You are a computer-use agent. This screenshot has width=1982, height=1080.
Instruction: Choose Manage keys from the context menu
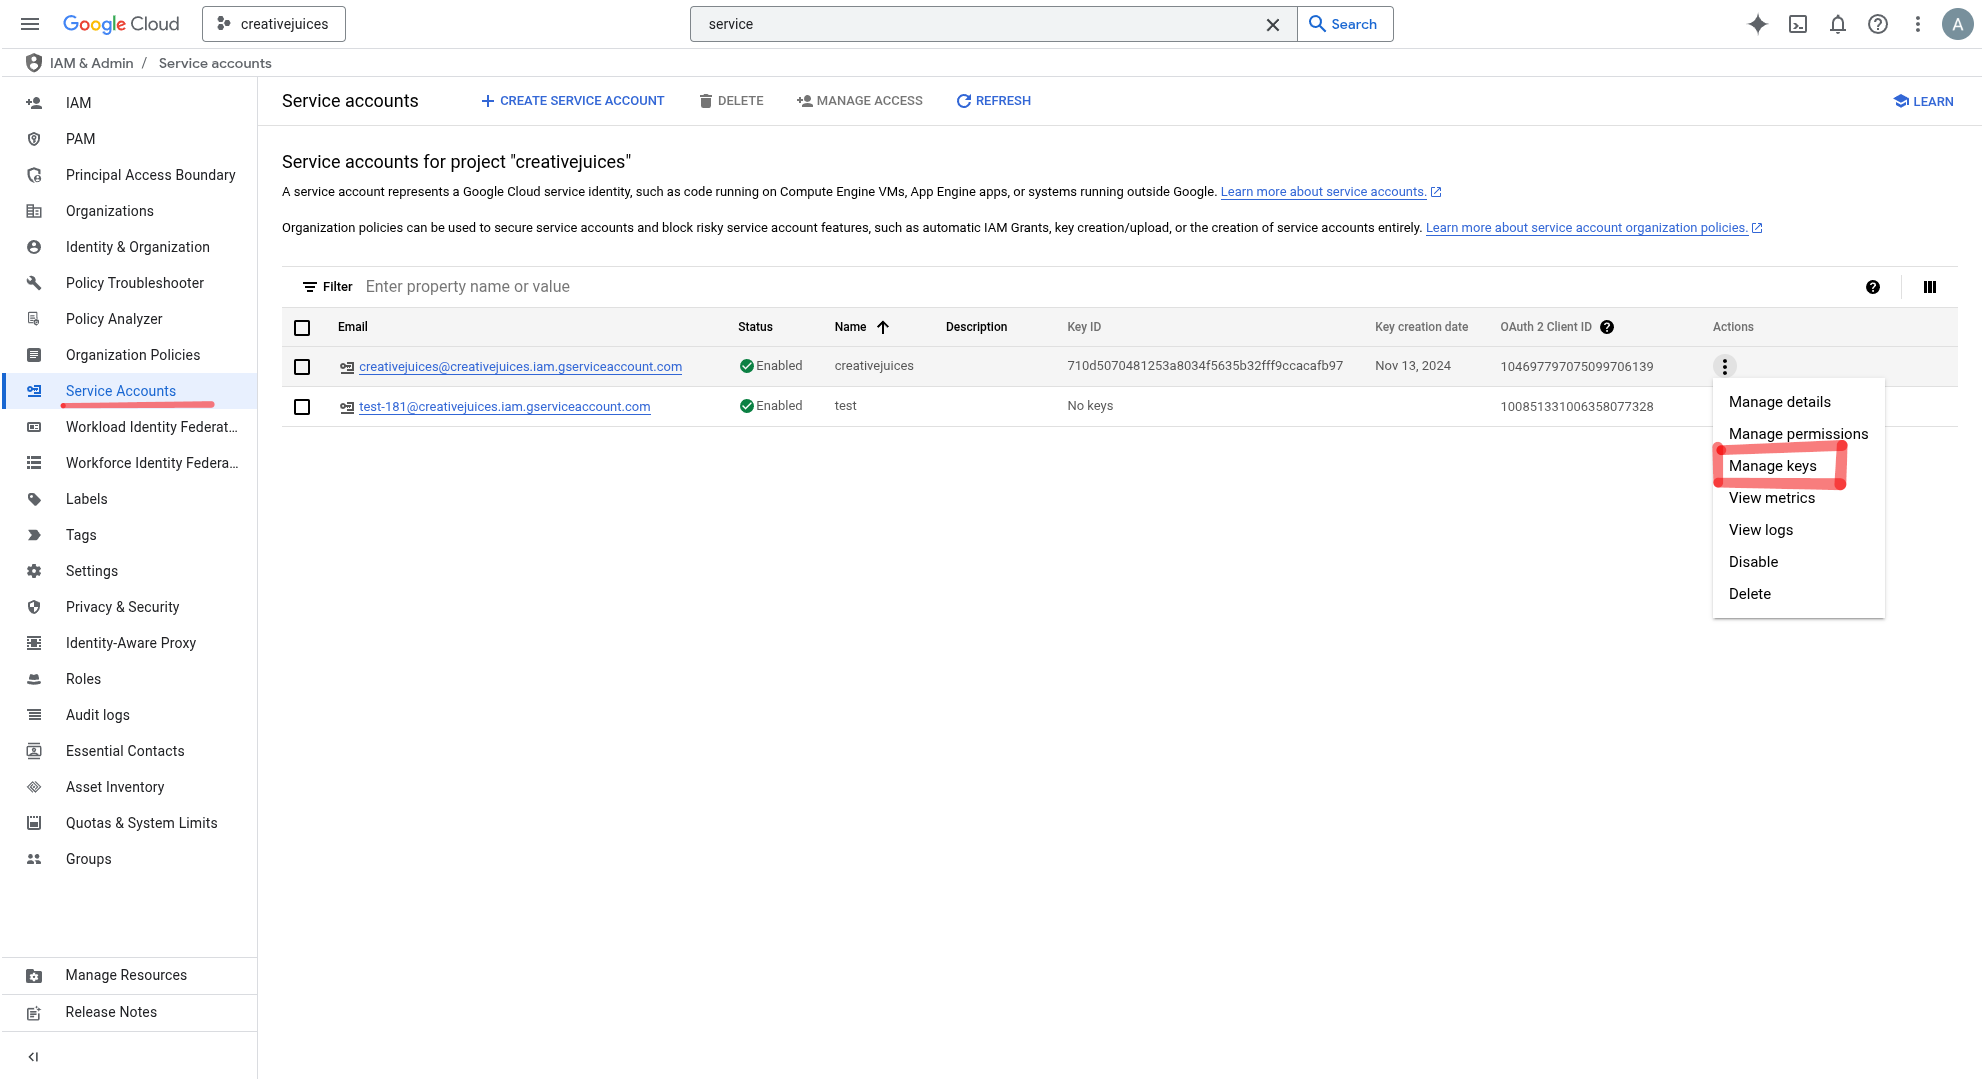coord(1772,466)
